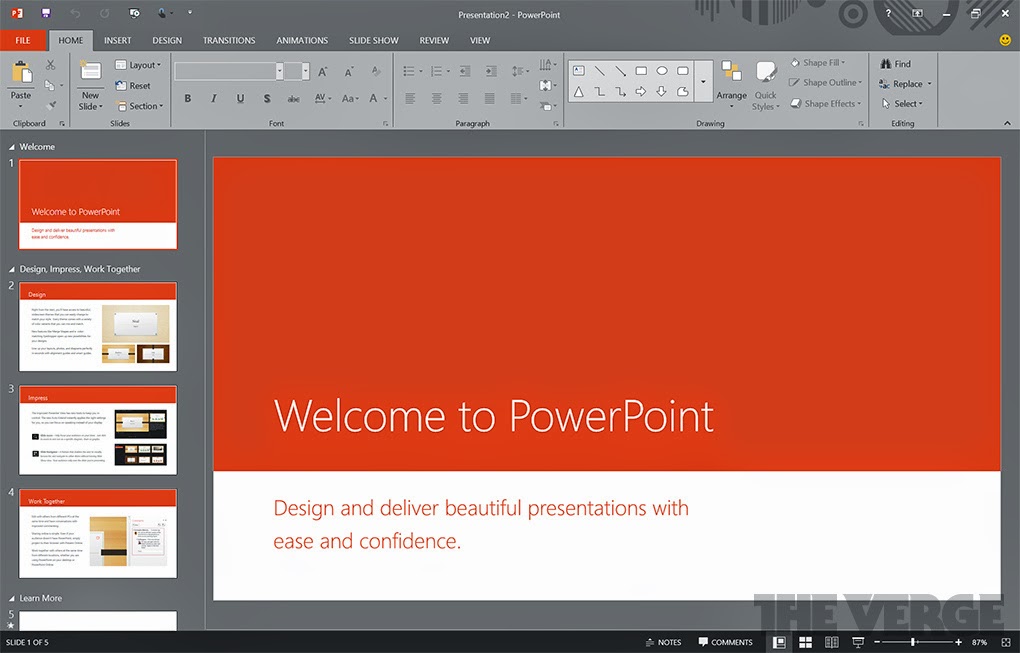
Task: Select the Text Box tool in Drawing gallery
Action: [x=580, y=71]
